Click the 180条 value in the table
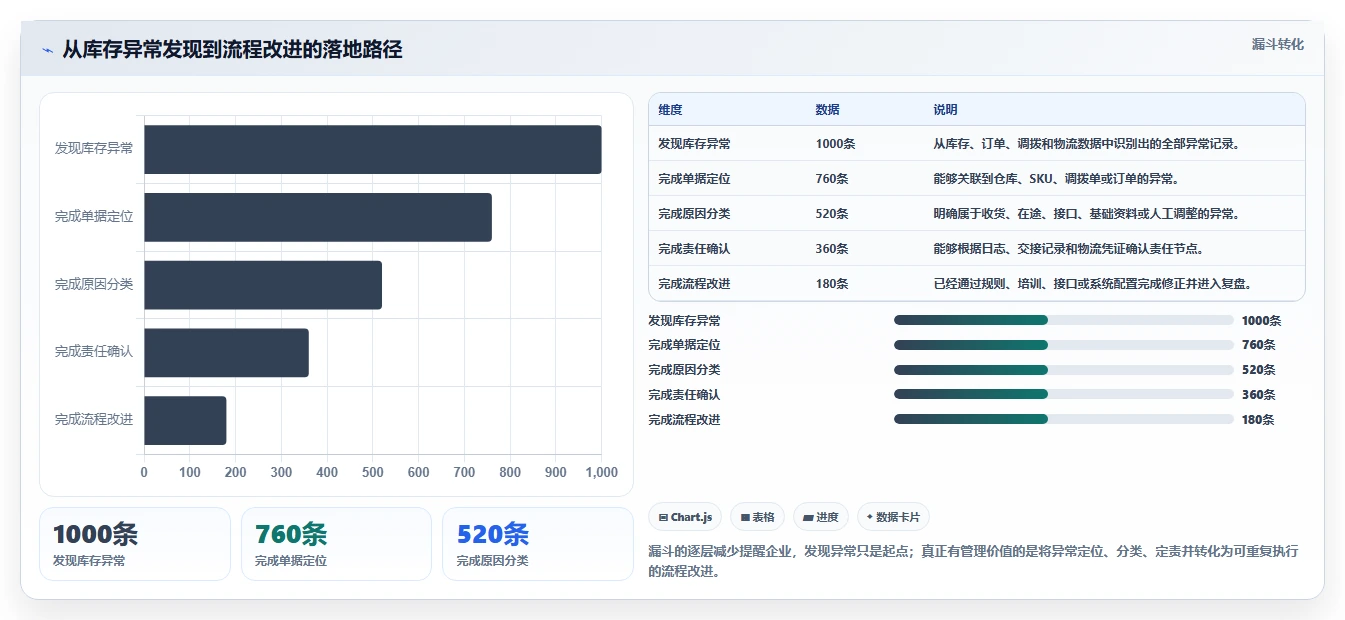The image size is (1345, 620). click(832, 284)
